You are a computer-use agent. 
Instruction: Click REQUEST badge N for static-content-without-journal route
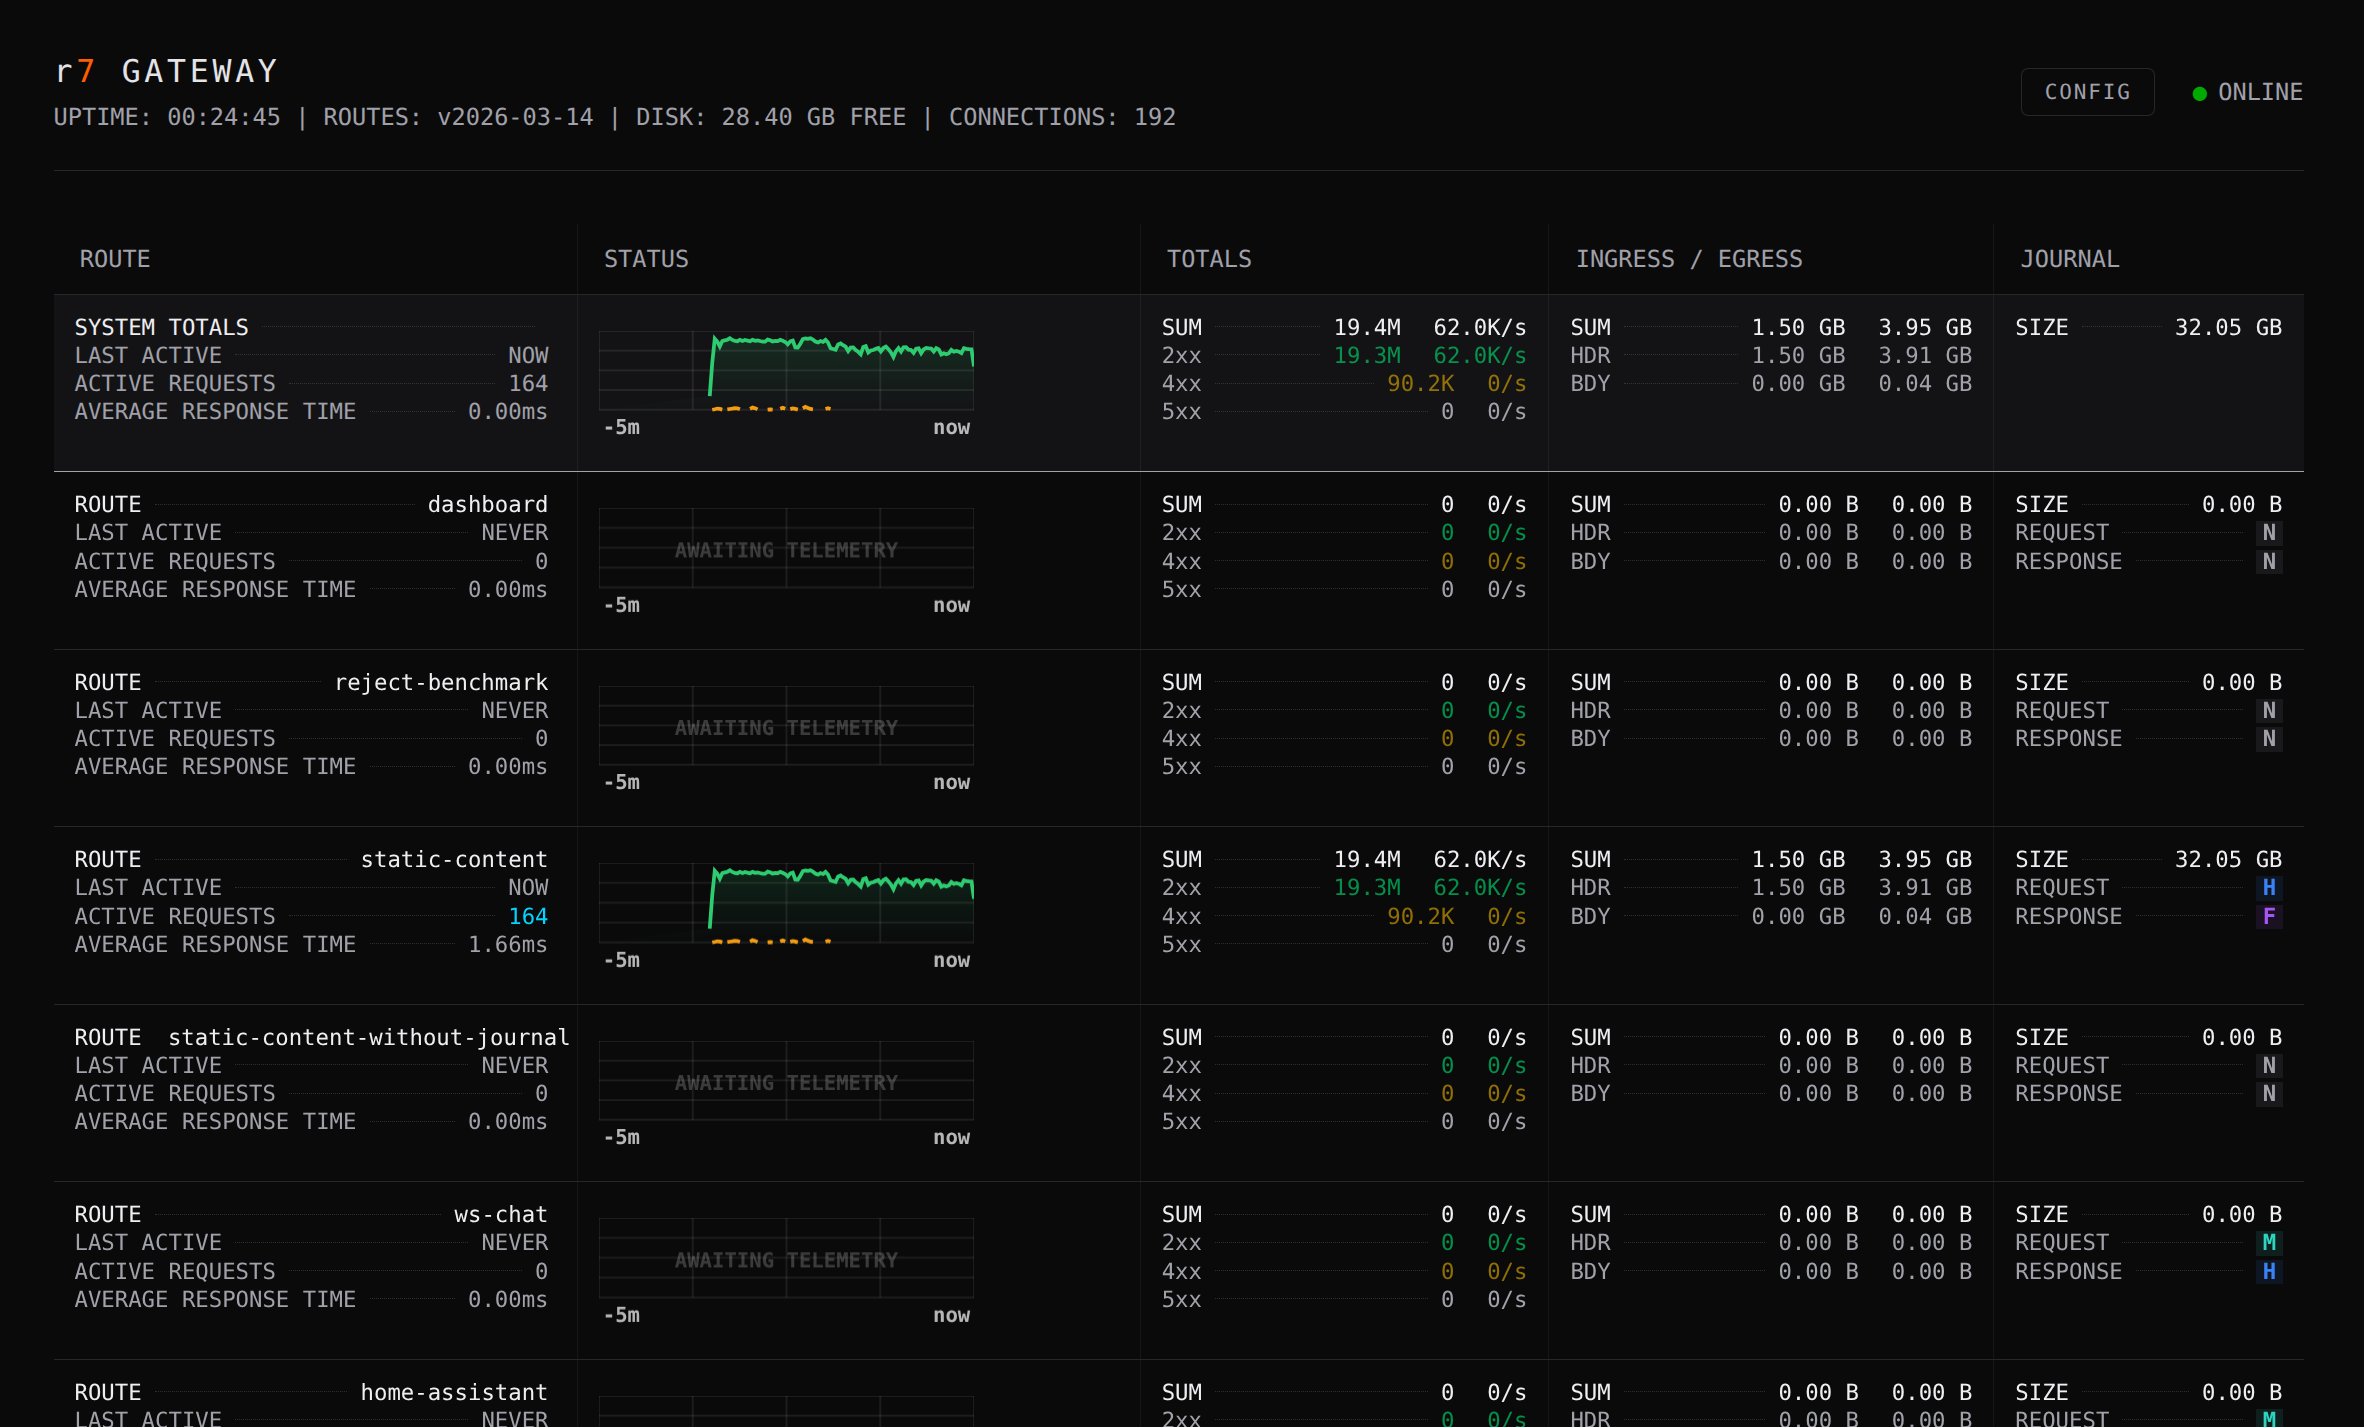2269,1066
